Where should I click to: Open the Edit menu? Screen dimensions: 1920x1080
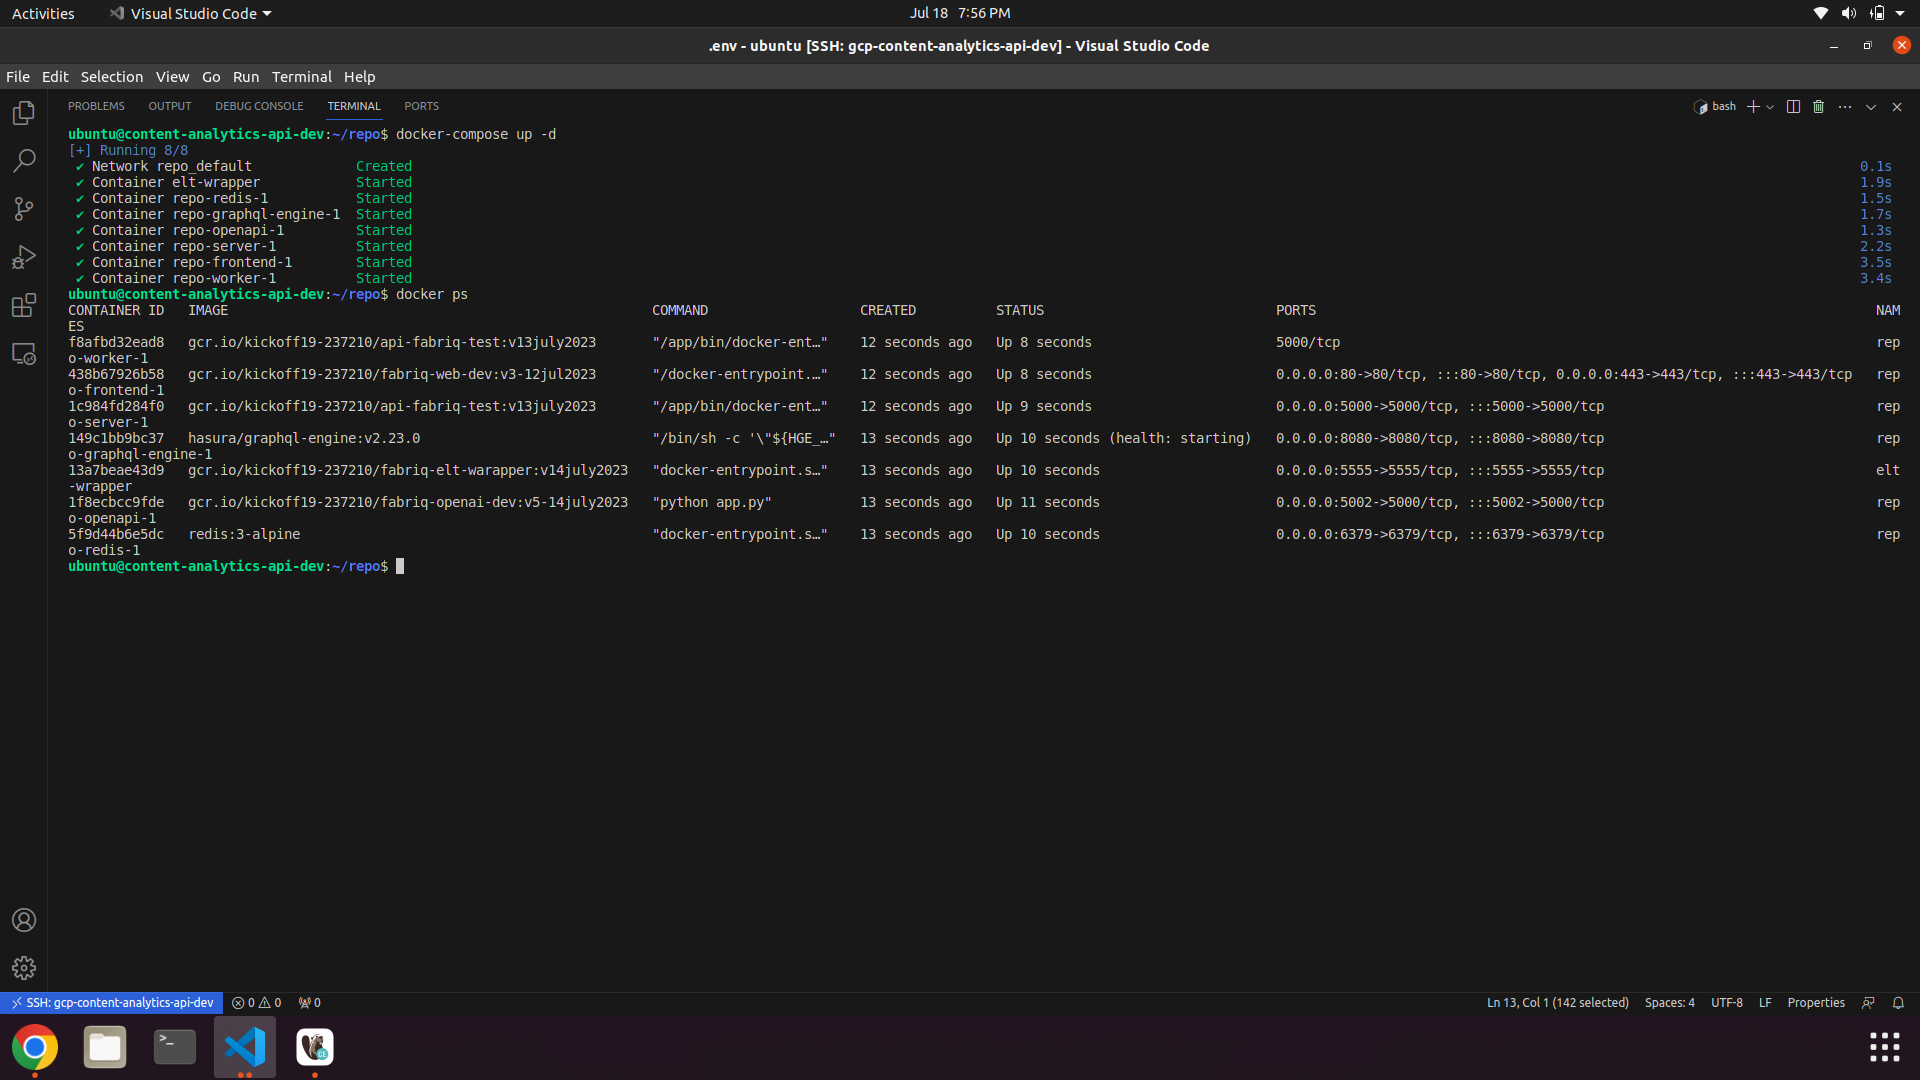click(55, 77)
